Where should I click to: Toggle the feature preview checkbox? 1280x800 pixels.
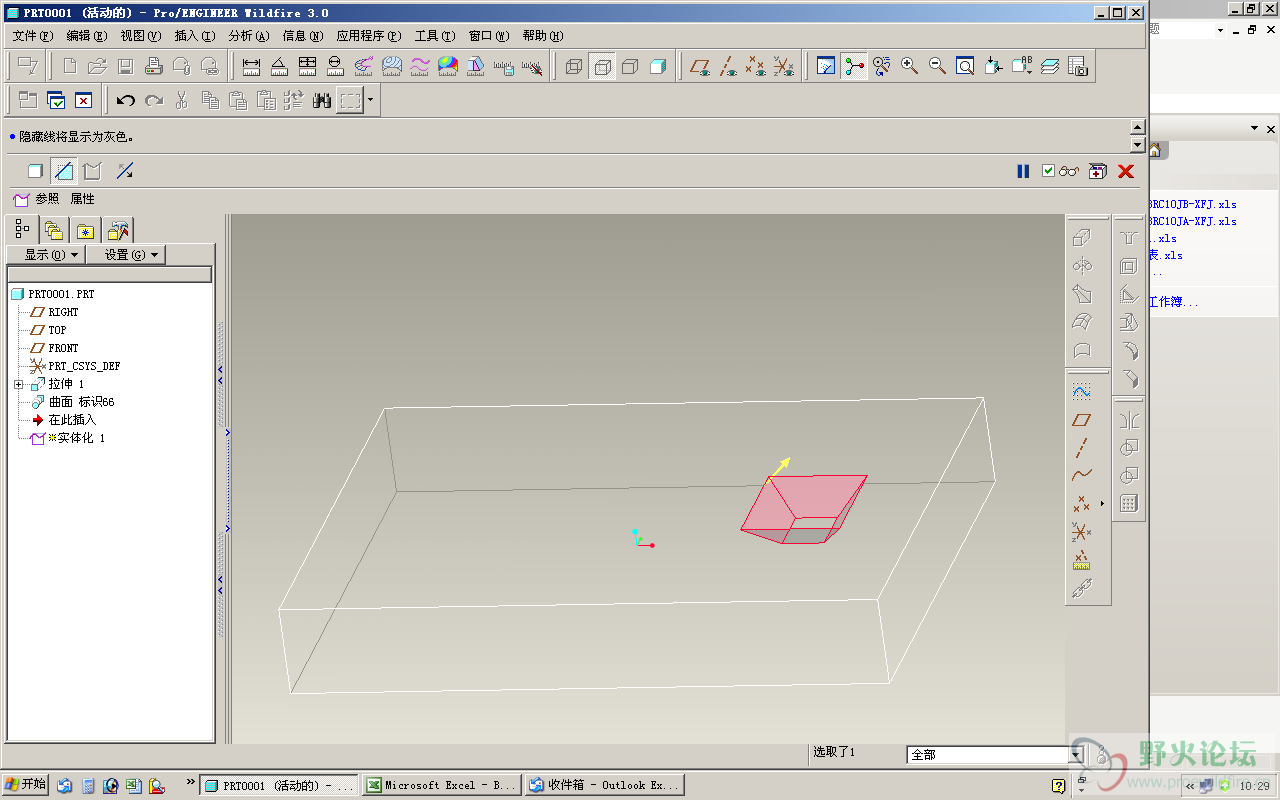pos(1048,171)
